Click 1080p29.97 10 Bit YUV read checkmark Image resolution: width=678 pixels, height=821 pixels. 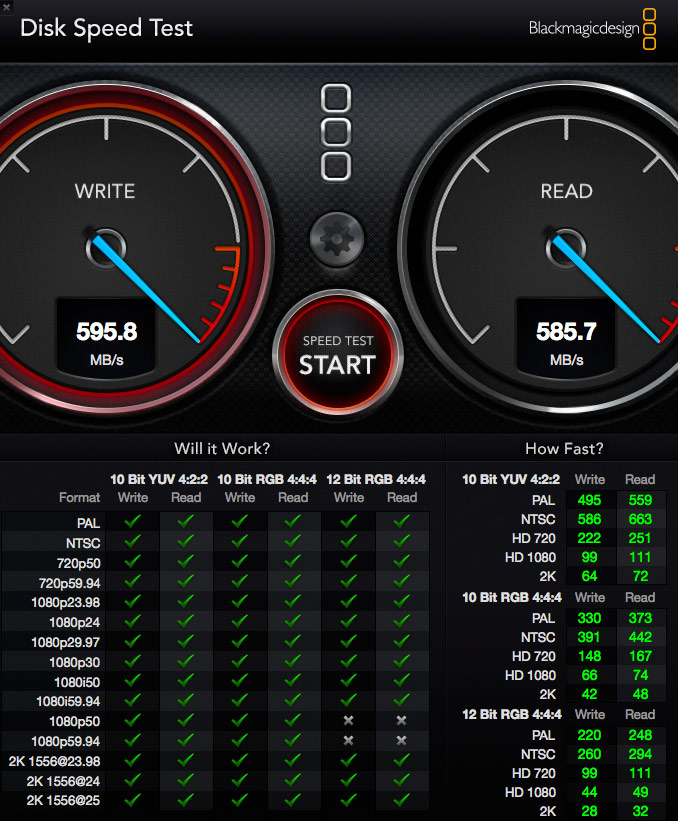[186, 640]
